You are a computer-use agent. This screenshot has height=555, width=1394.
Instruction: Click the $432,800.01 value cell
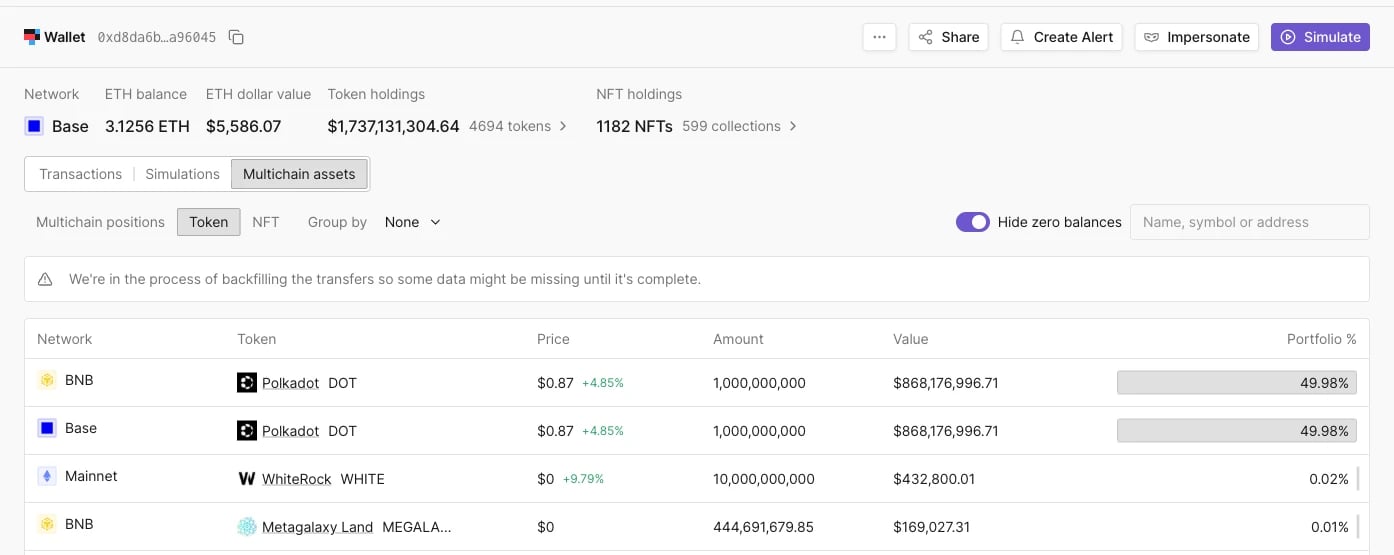tap(934, 479)
